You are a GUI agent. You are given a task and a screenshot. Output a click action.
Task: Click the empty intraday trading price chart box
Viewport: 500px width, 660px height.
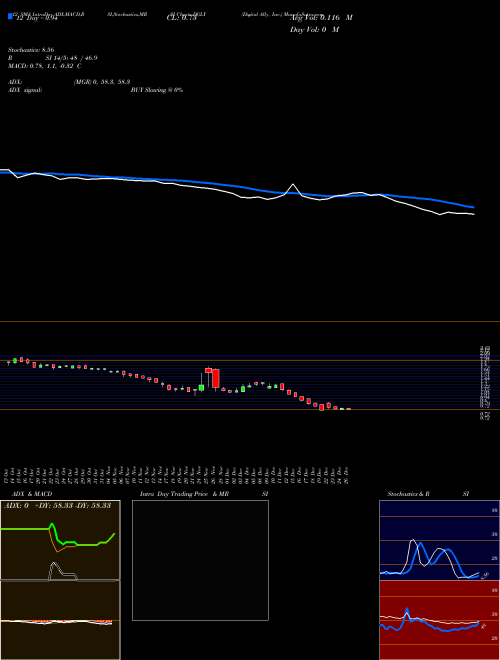pyautogui.click(x=200, y=560)
